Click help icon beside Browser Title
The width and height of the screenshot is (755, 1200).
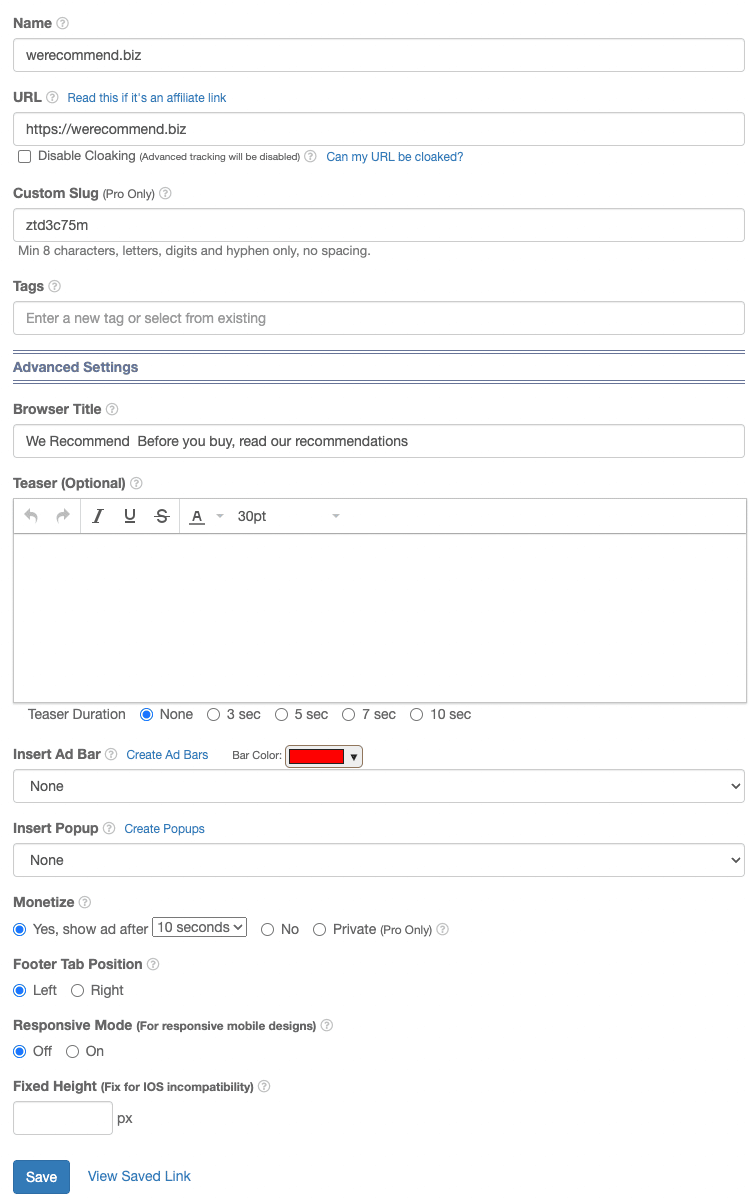click(x=112, y=409)
